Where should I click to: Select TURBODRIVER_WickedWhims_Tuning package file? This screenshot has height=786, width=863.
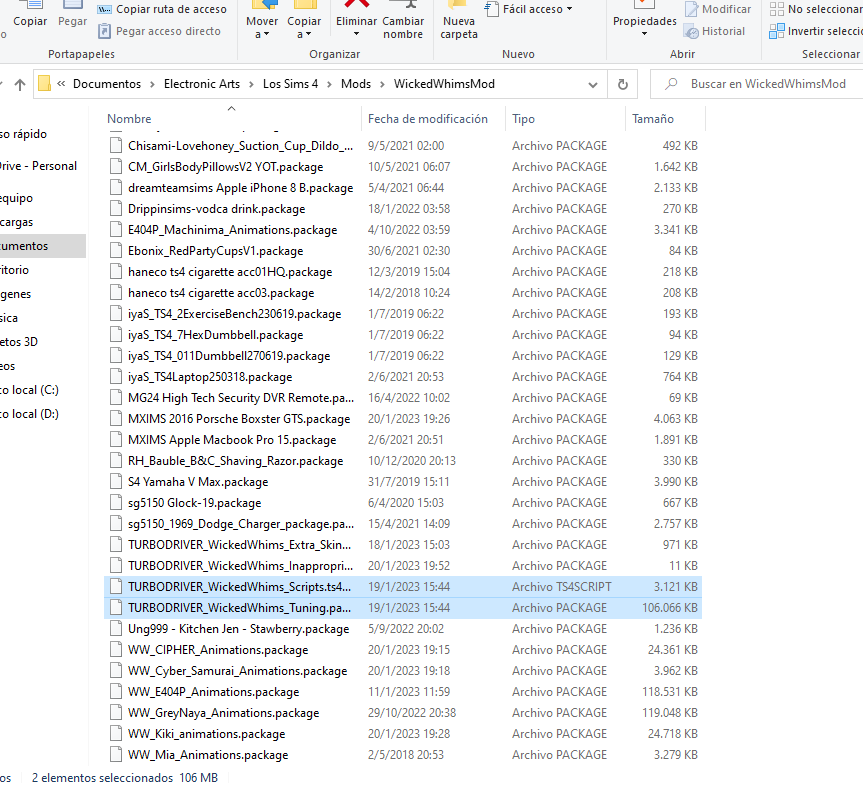click(x=402, y=608)
